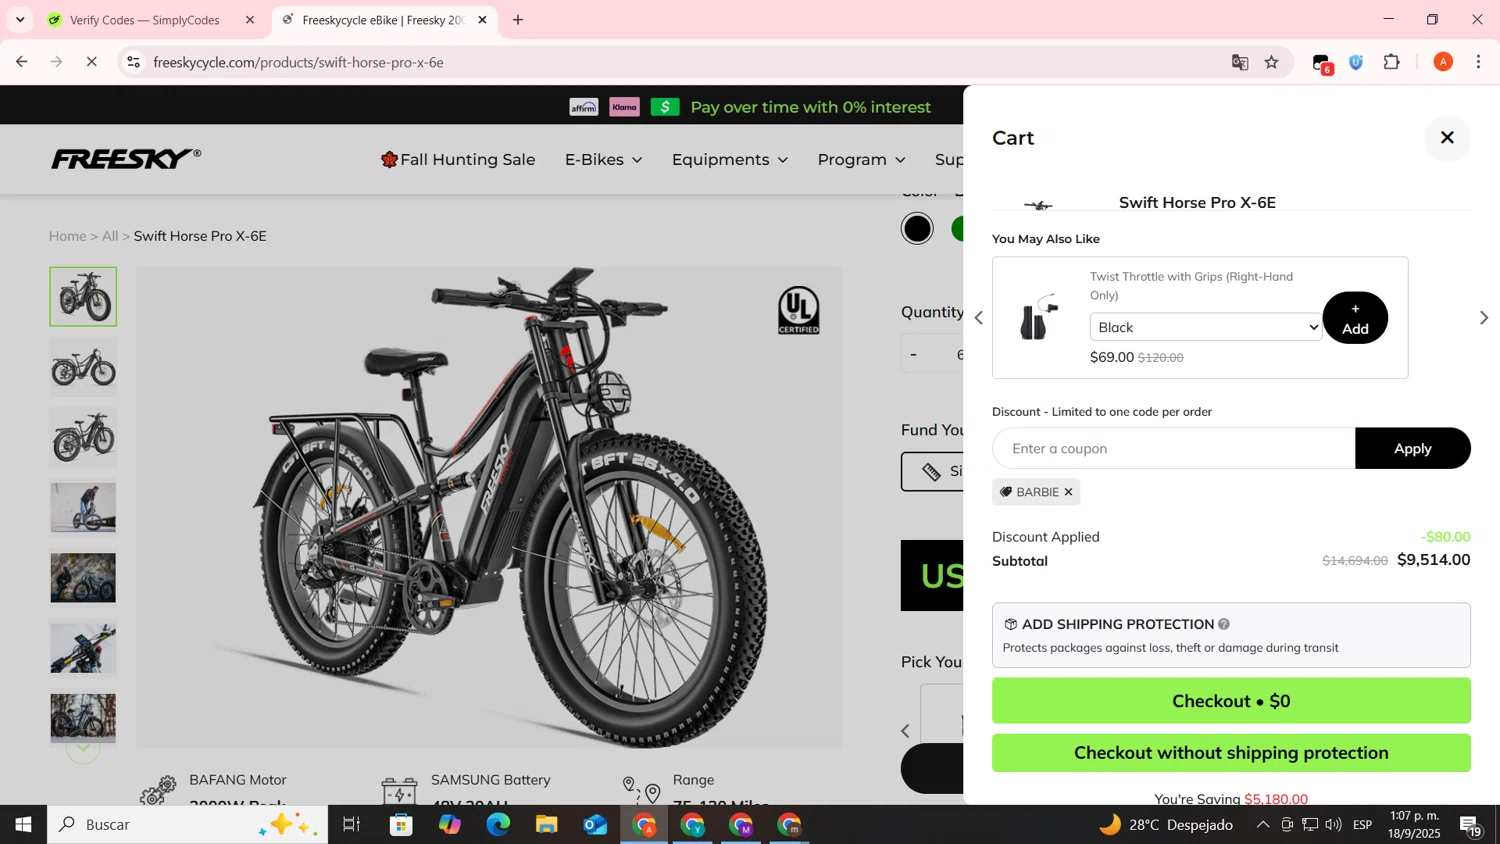View site information icon
Viewport: 1500px width, 844px height.
point(133,62)
